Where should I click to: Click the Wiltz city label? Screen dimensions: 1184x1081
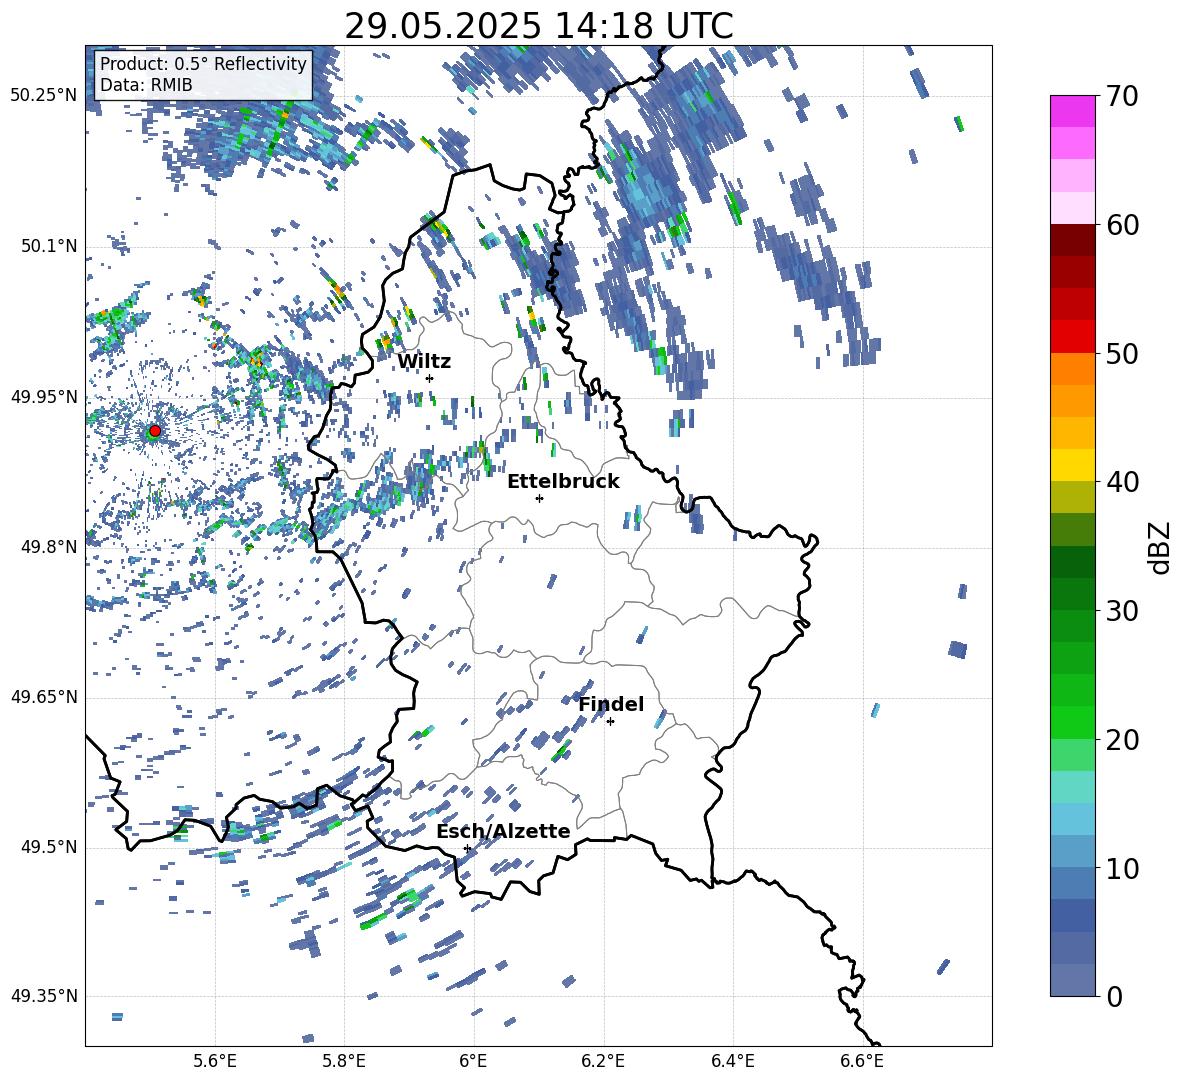pyautogui.click(x=424, y=362)
